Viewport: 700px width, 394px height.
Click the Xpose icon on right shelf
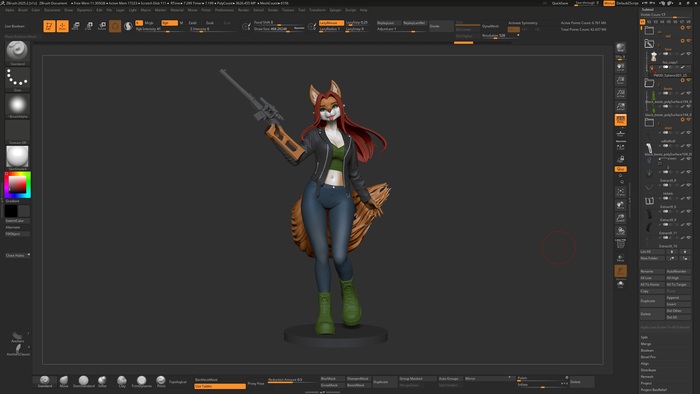621,284
